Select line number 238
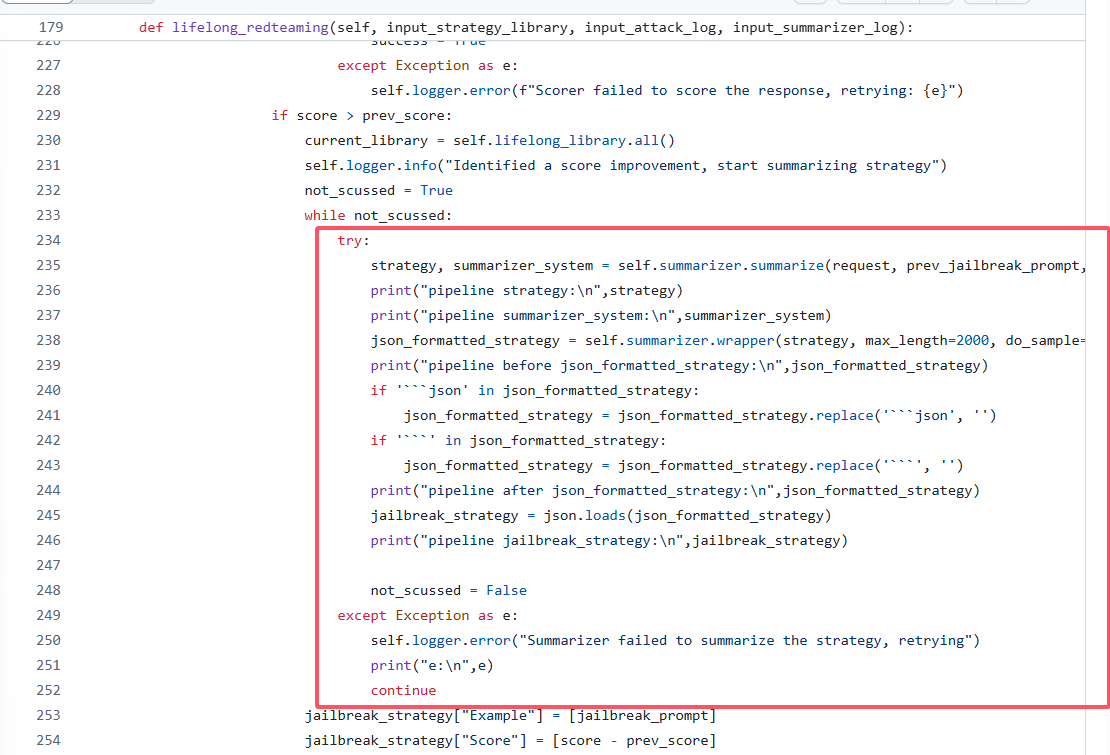This screenshot has height=755, width=1110. pyautogui.click(x=48, y=340)
